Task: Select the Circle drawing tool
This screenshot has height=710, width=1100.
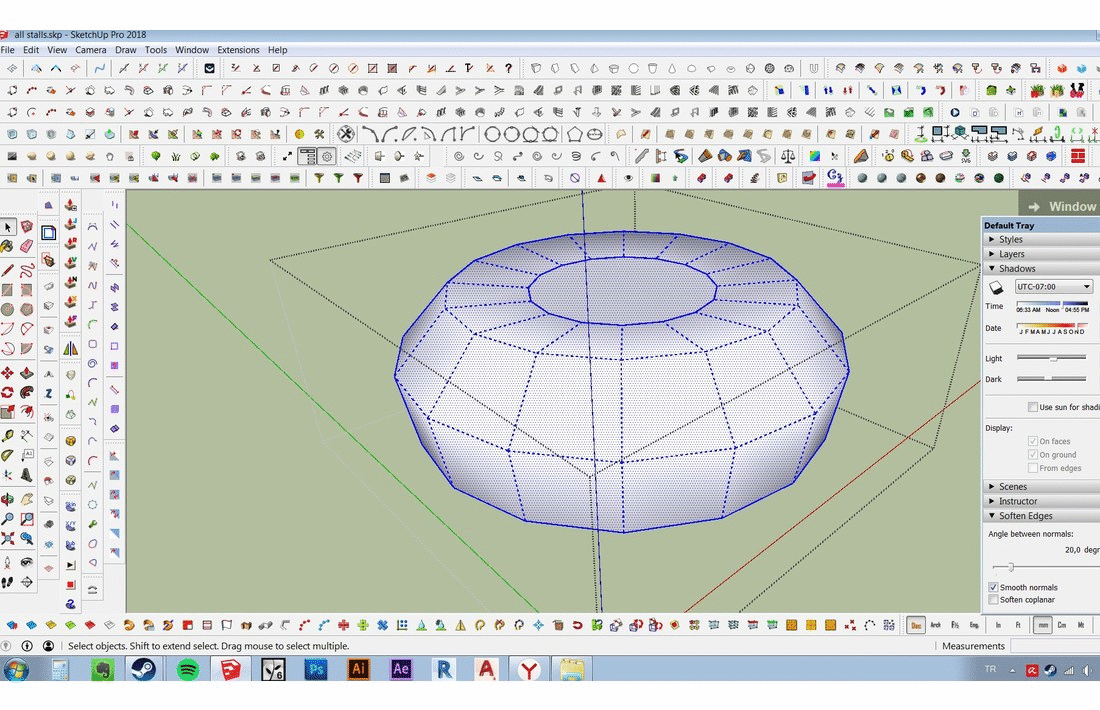Action: pyautogui.click(x=8, y=309)
